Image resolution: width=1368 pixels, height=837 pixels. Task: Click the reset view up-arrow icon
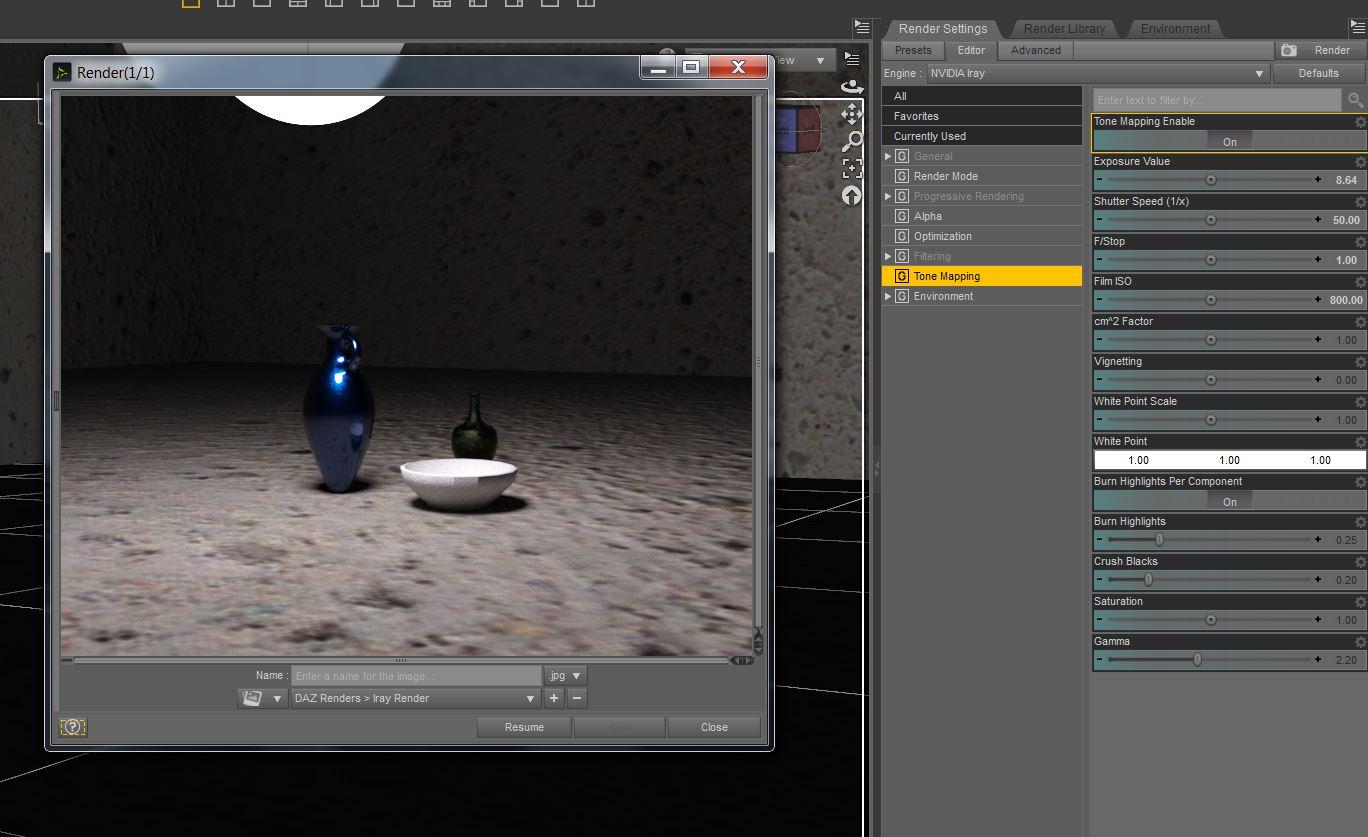[852, 196]
